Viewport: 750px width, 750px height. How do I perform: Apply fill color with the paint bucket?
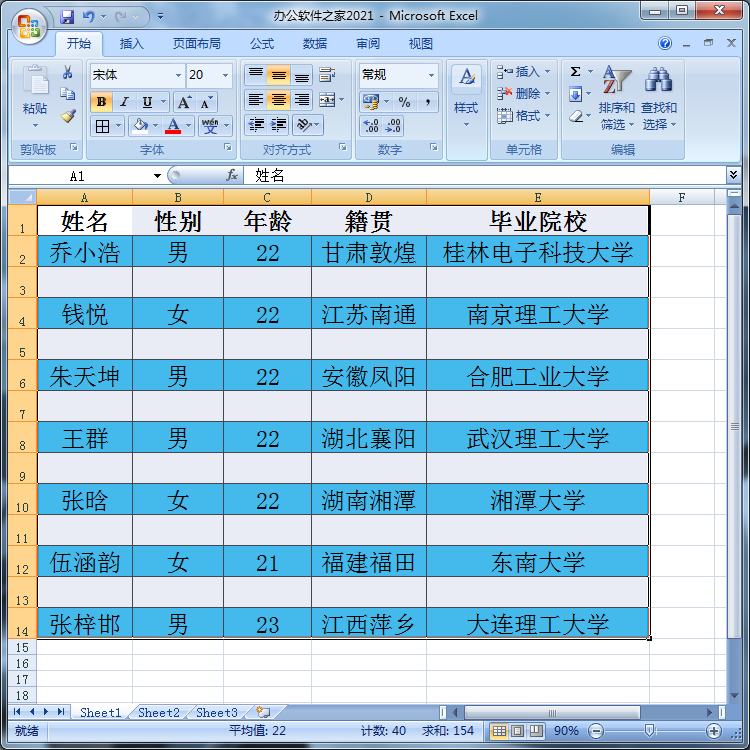[x=141, y=126]
